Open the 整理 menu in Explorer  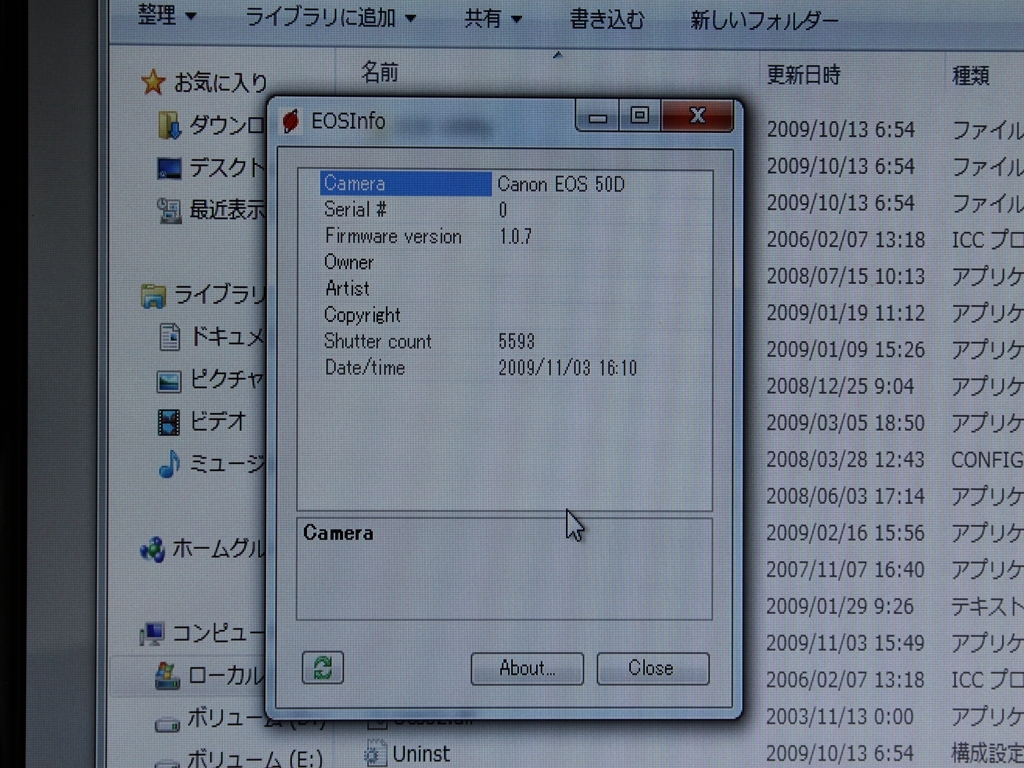(x=167, y=16)
